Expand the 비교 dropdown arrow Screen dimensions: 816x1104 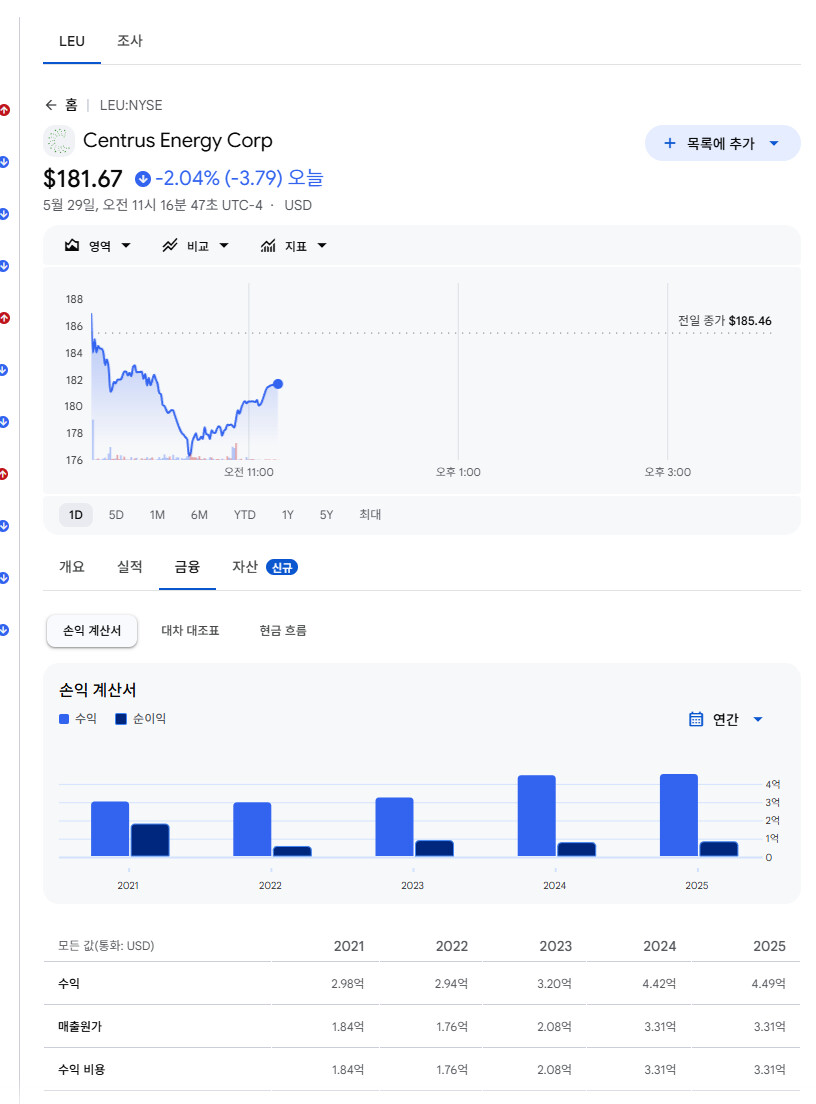click(224, 246)
